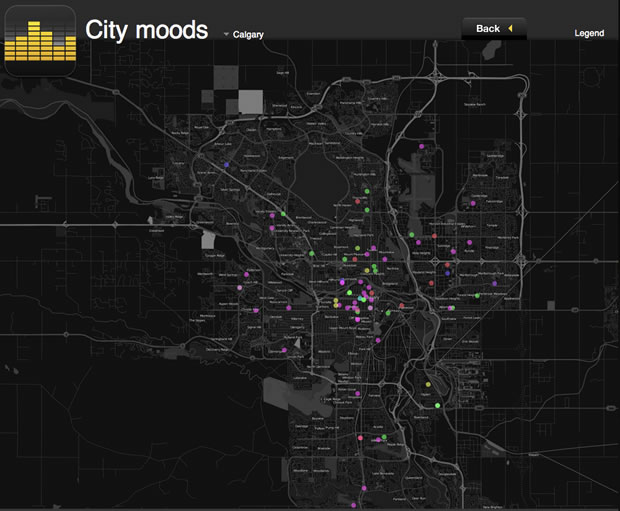Select the bottommost purple dot on the map
The height and width of the screenshot is (511, 620).
point(353,505)
